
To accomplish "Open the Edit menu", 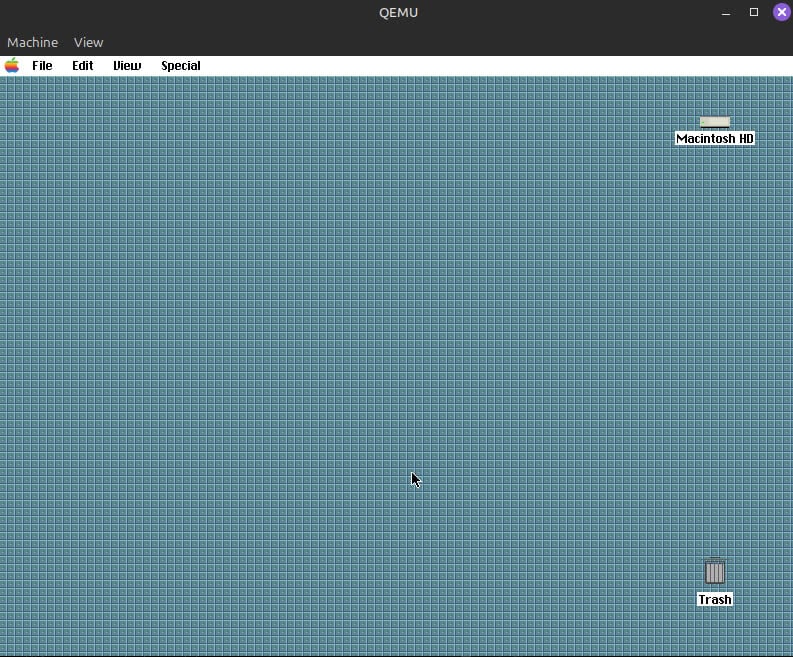I will [x=82, y=66].
